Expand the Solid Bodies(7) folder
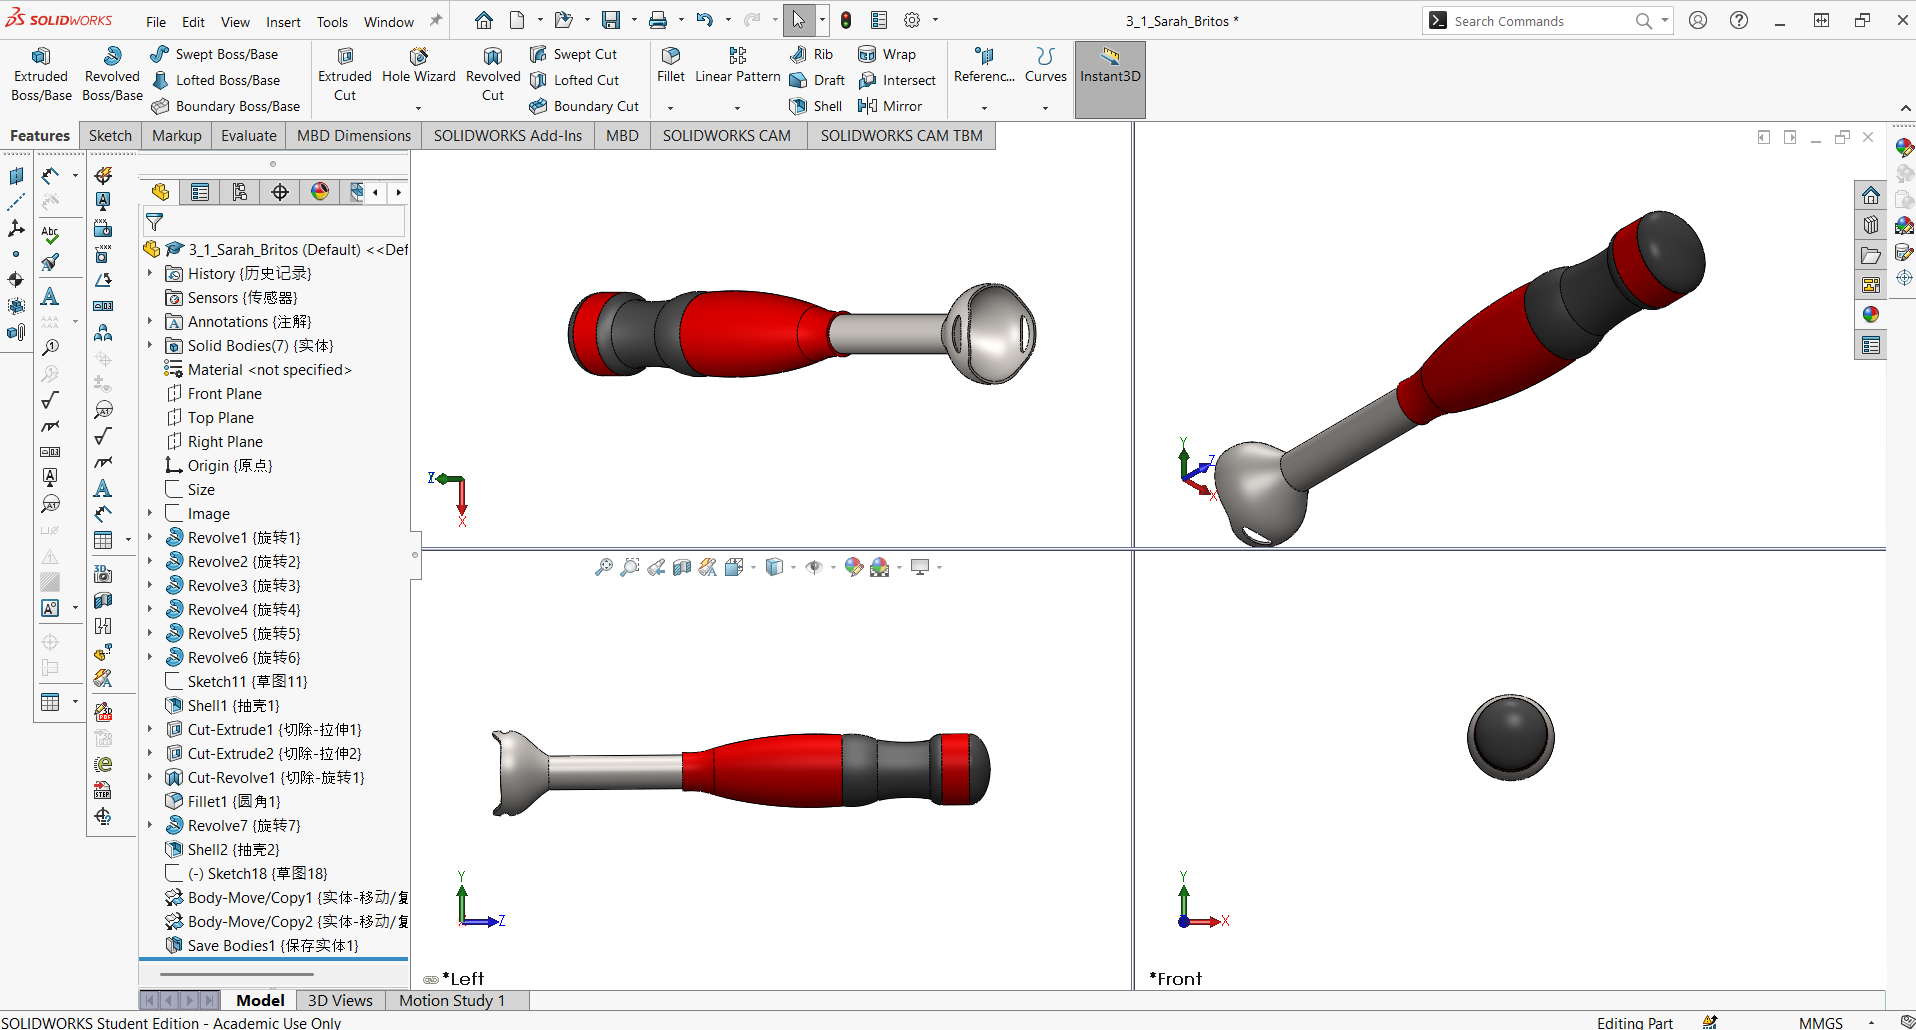 pos(150,345)
